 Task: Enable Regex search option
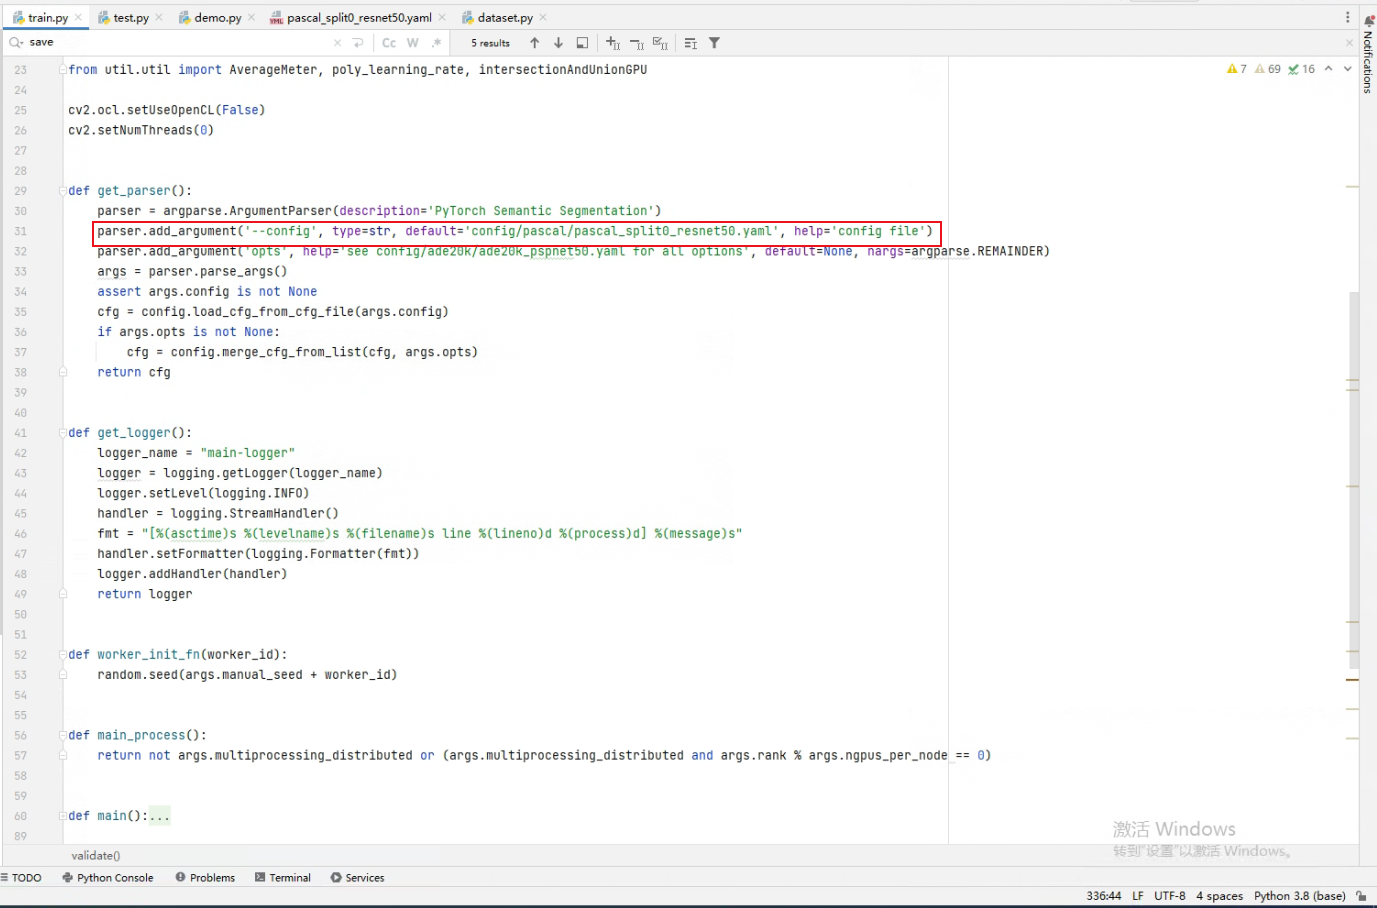[x=436, y=43]
